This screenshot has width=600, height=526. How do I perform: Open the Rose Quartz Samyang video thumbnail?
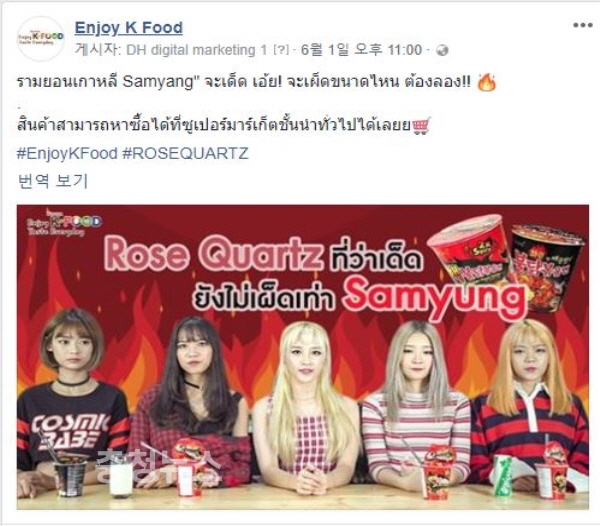tap(303, 357)
